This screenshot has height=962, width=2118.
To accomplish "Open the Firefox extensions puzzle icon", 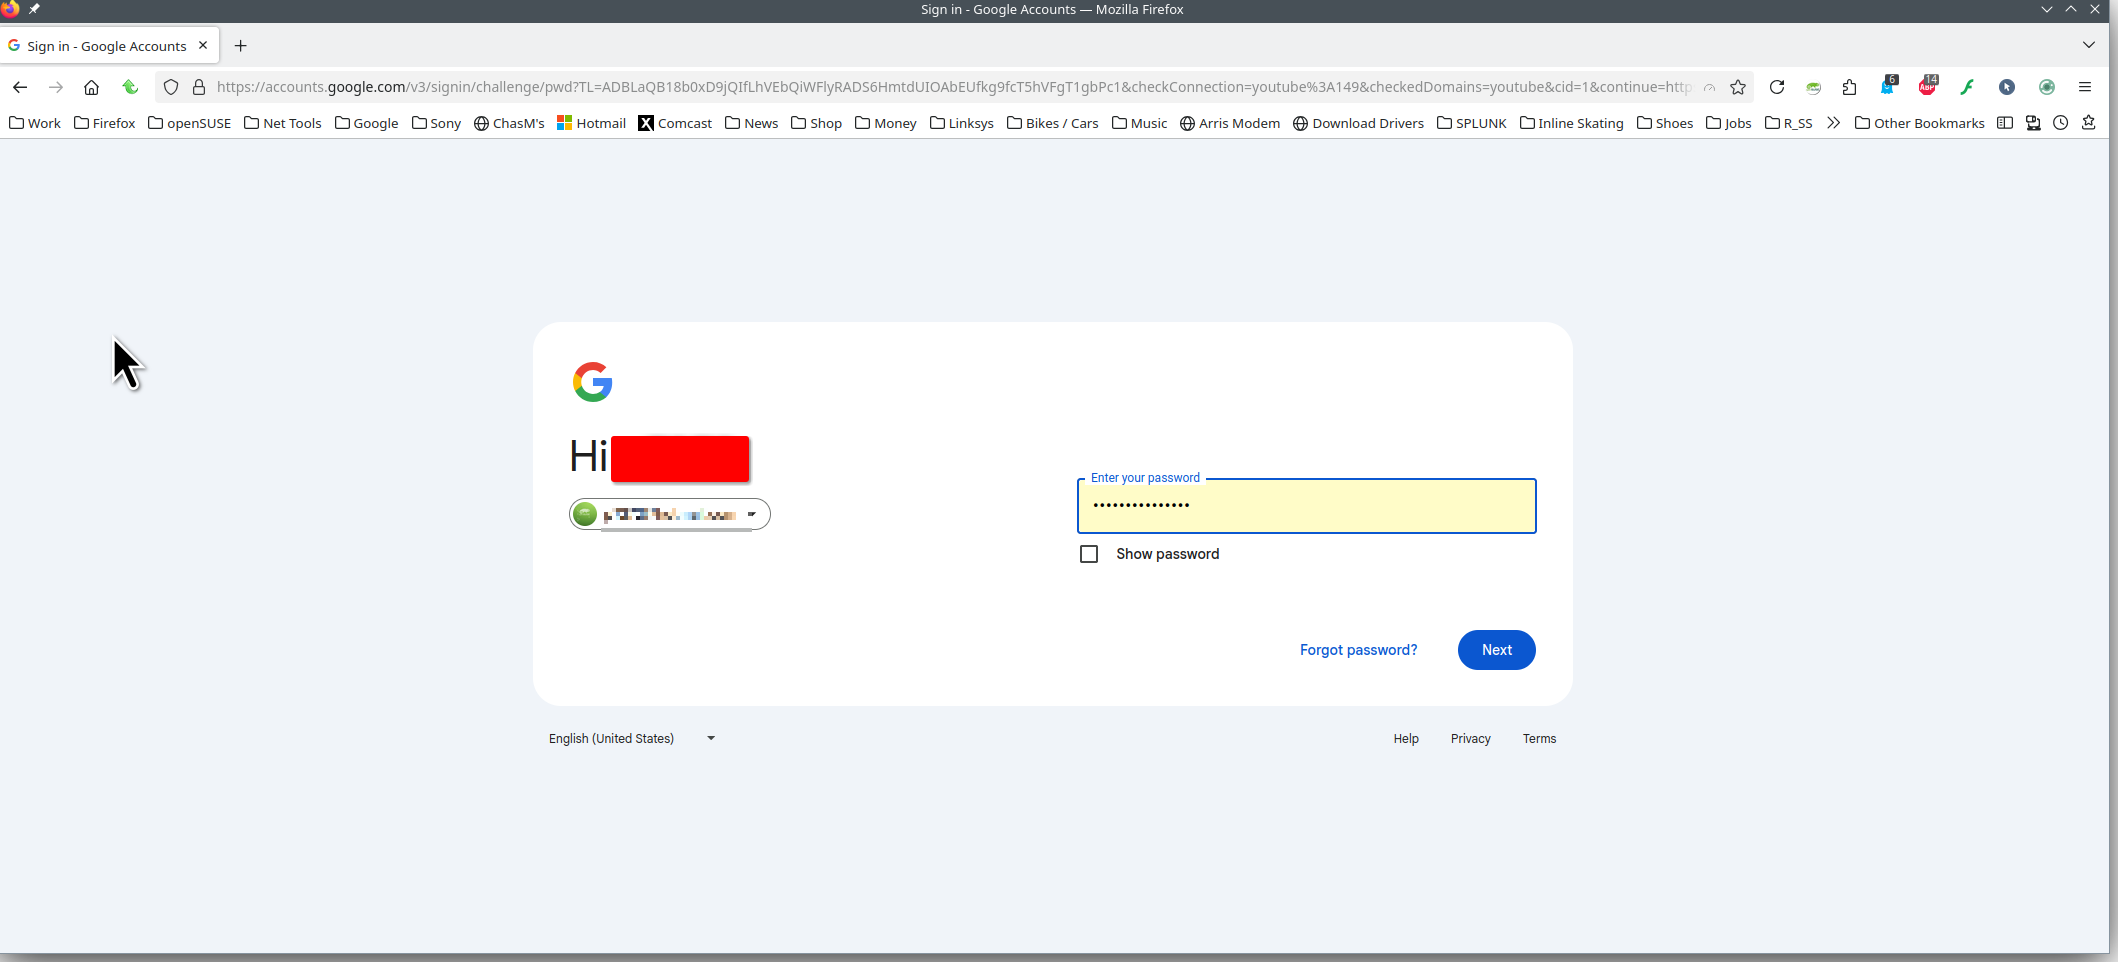I will pos(1849,87).
